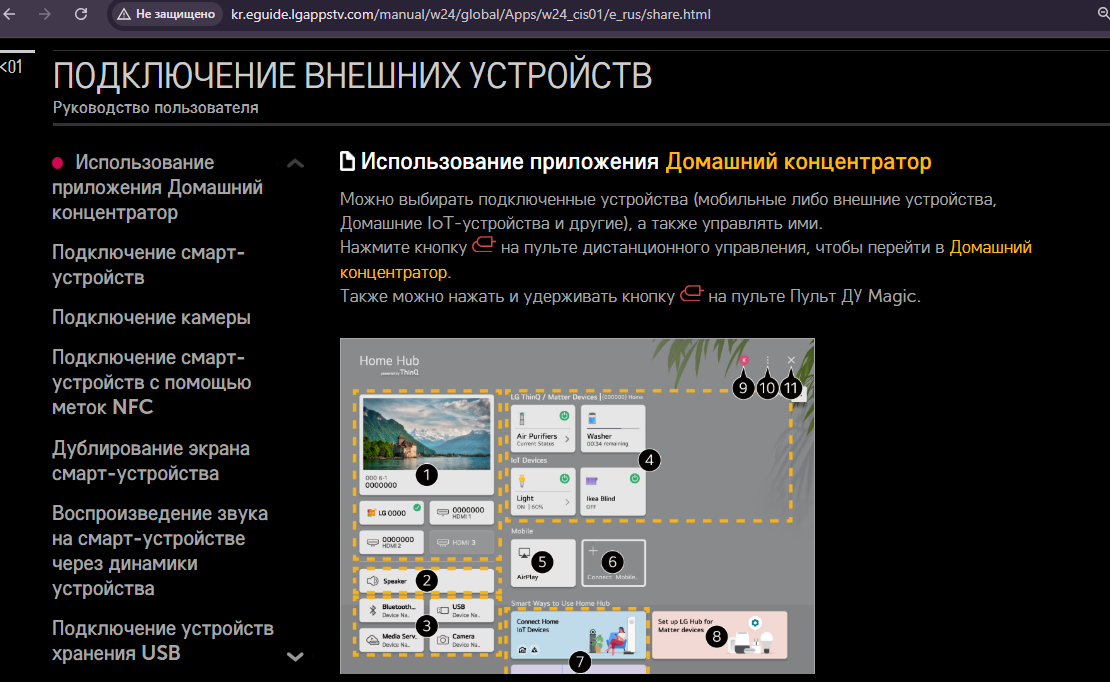Open "Подключение камеры" topic
1110x682 pixels.
[x=151, y=317]
